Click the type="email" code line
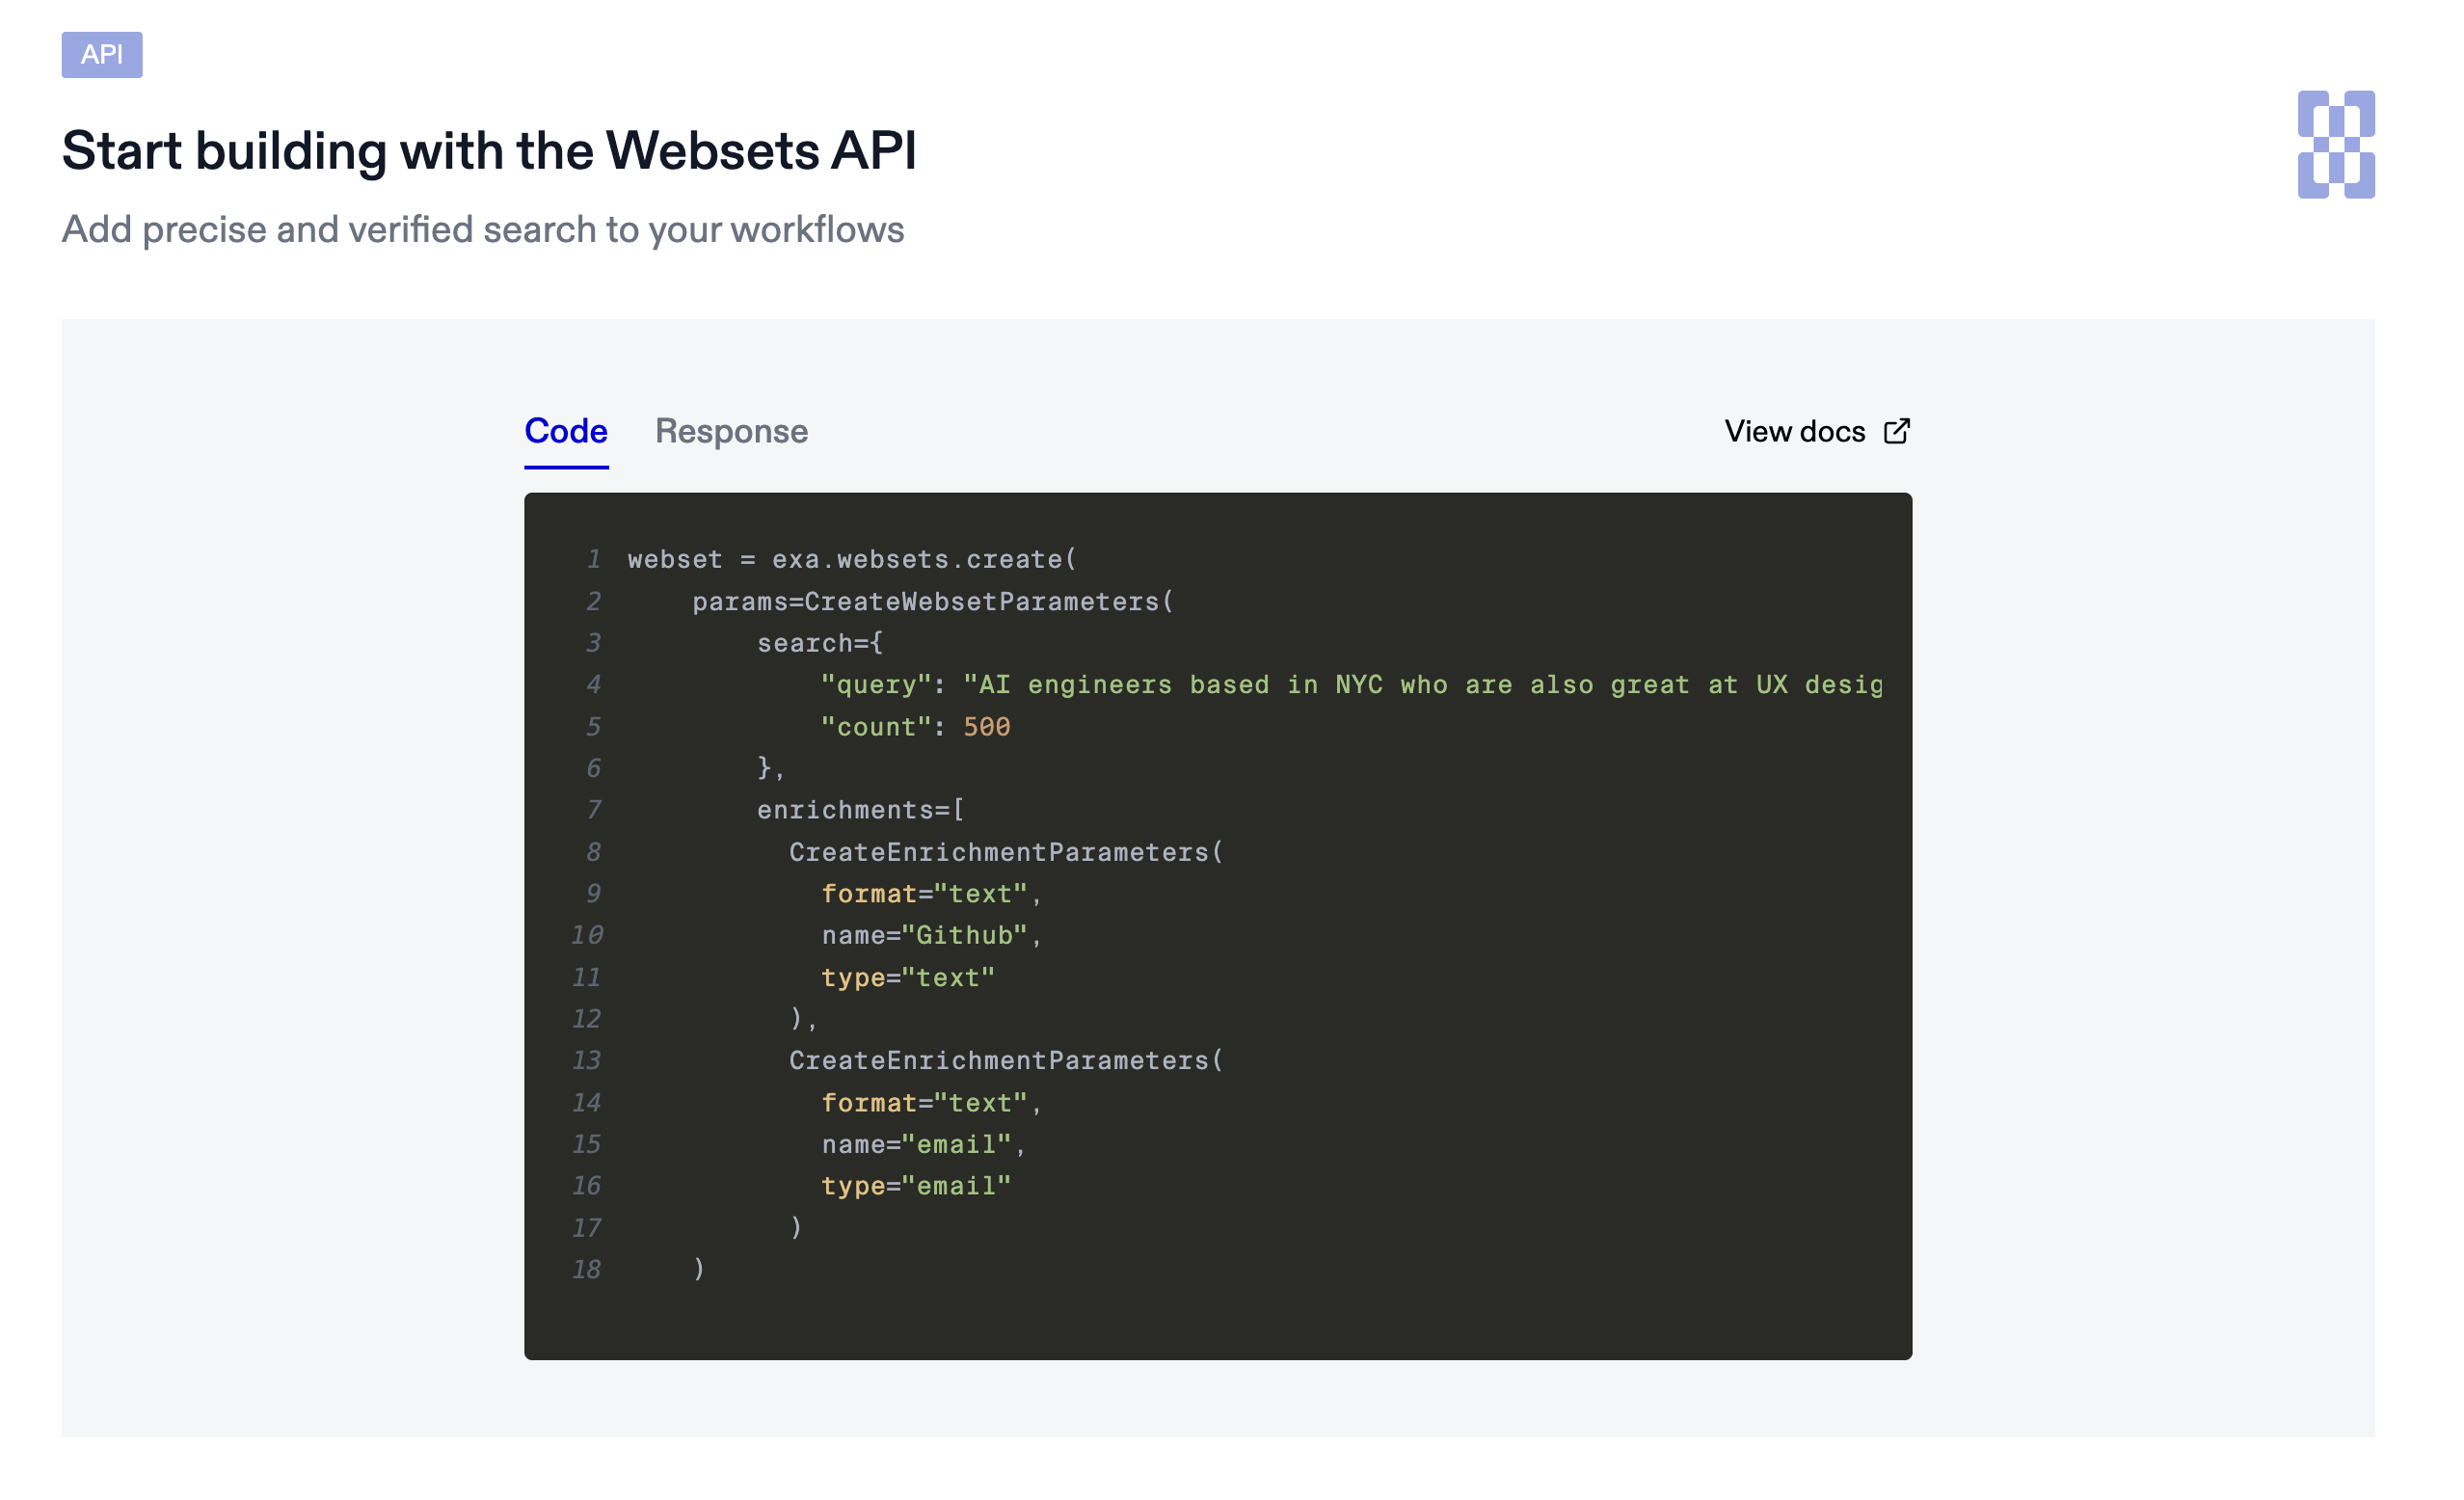This screenshot has width=2464, height=1500. [x=916, y=1186]
